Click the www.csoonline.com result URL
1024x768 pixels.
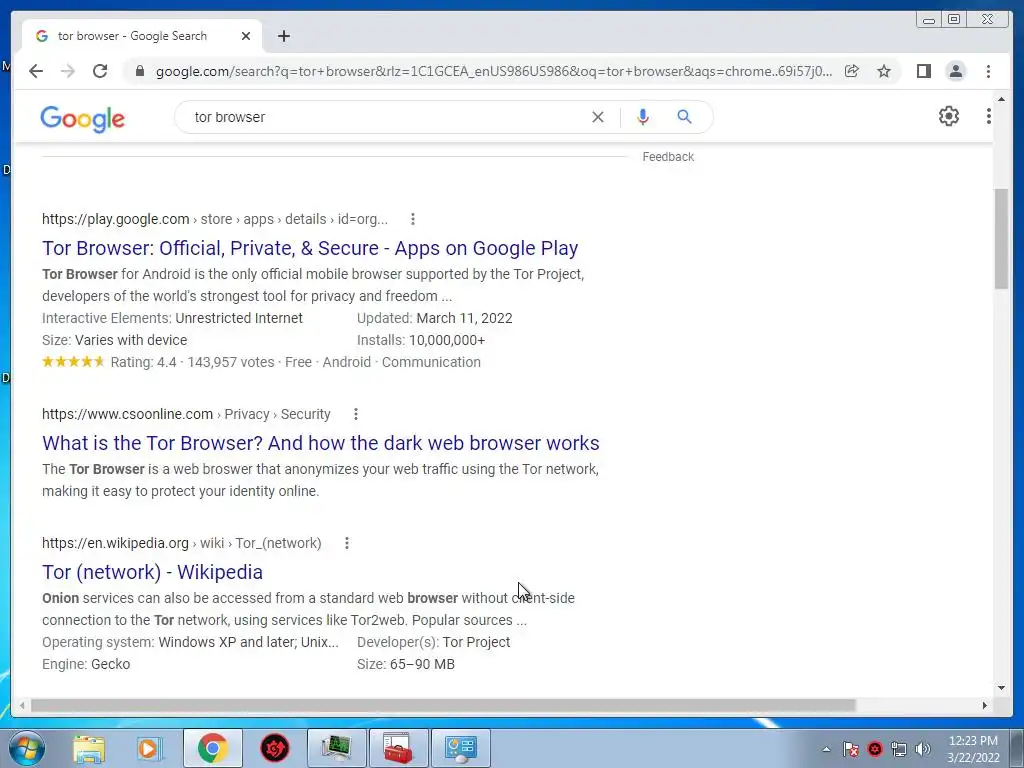click(x=186, y=414)
